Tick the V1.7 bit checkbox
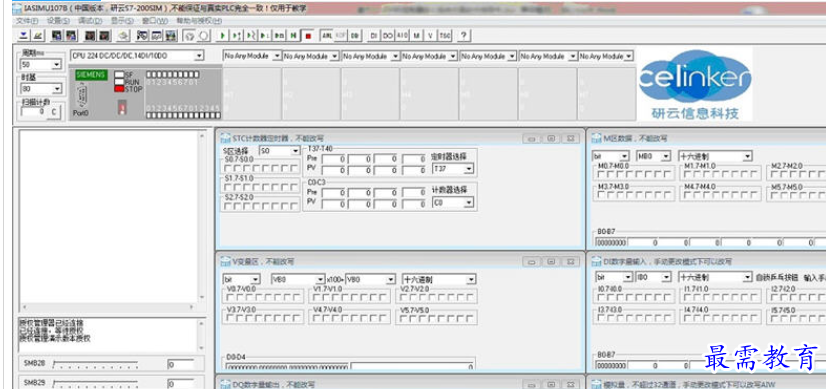 [x=316, y=297]
